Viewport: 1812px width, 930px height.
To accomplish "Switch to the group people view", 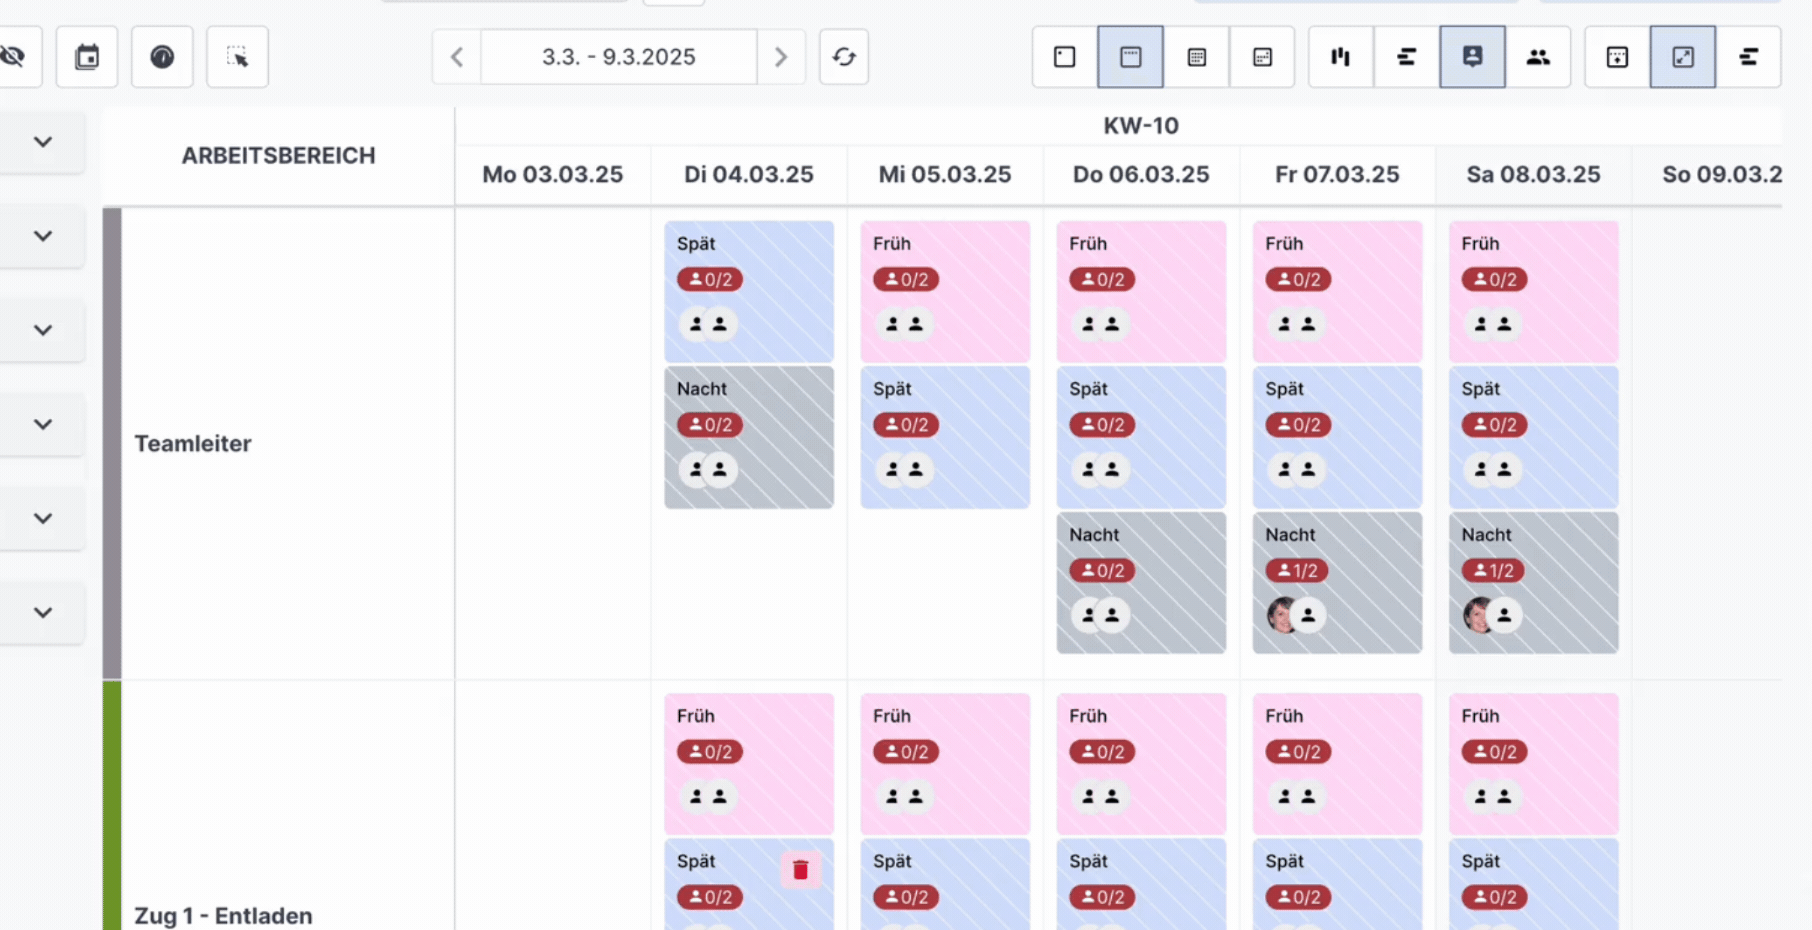I will coord(1538,57).
